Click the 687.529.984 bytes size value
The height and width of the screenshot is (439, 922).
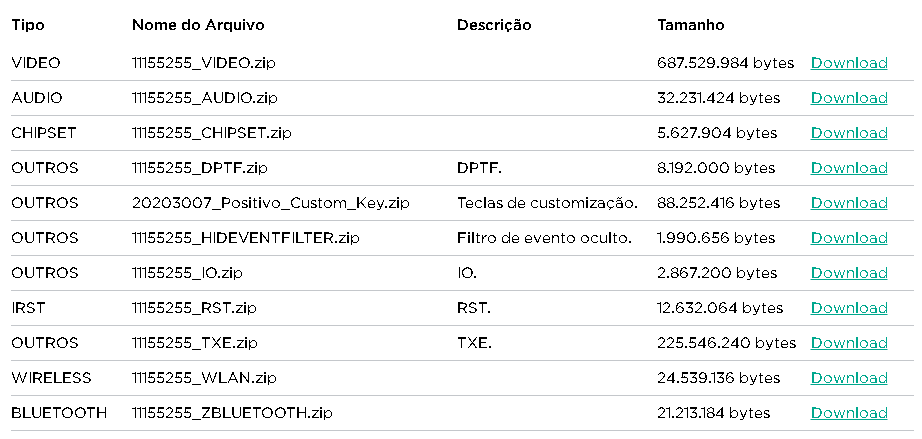726,63
